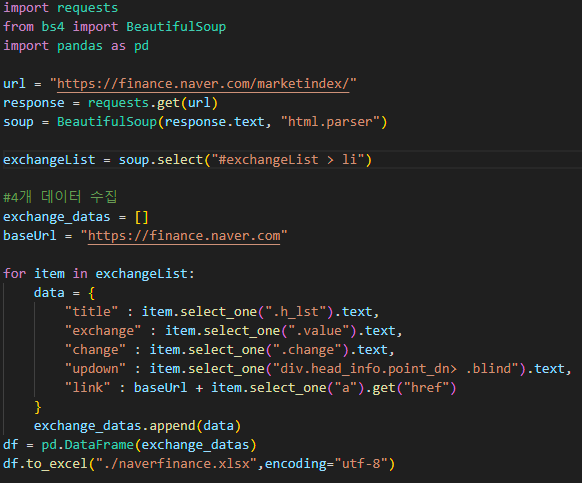This screenshot has width=582, height=483.
Task: Click the ".change" selector string
Action: [x=307, y=350]
